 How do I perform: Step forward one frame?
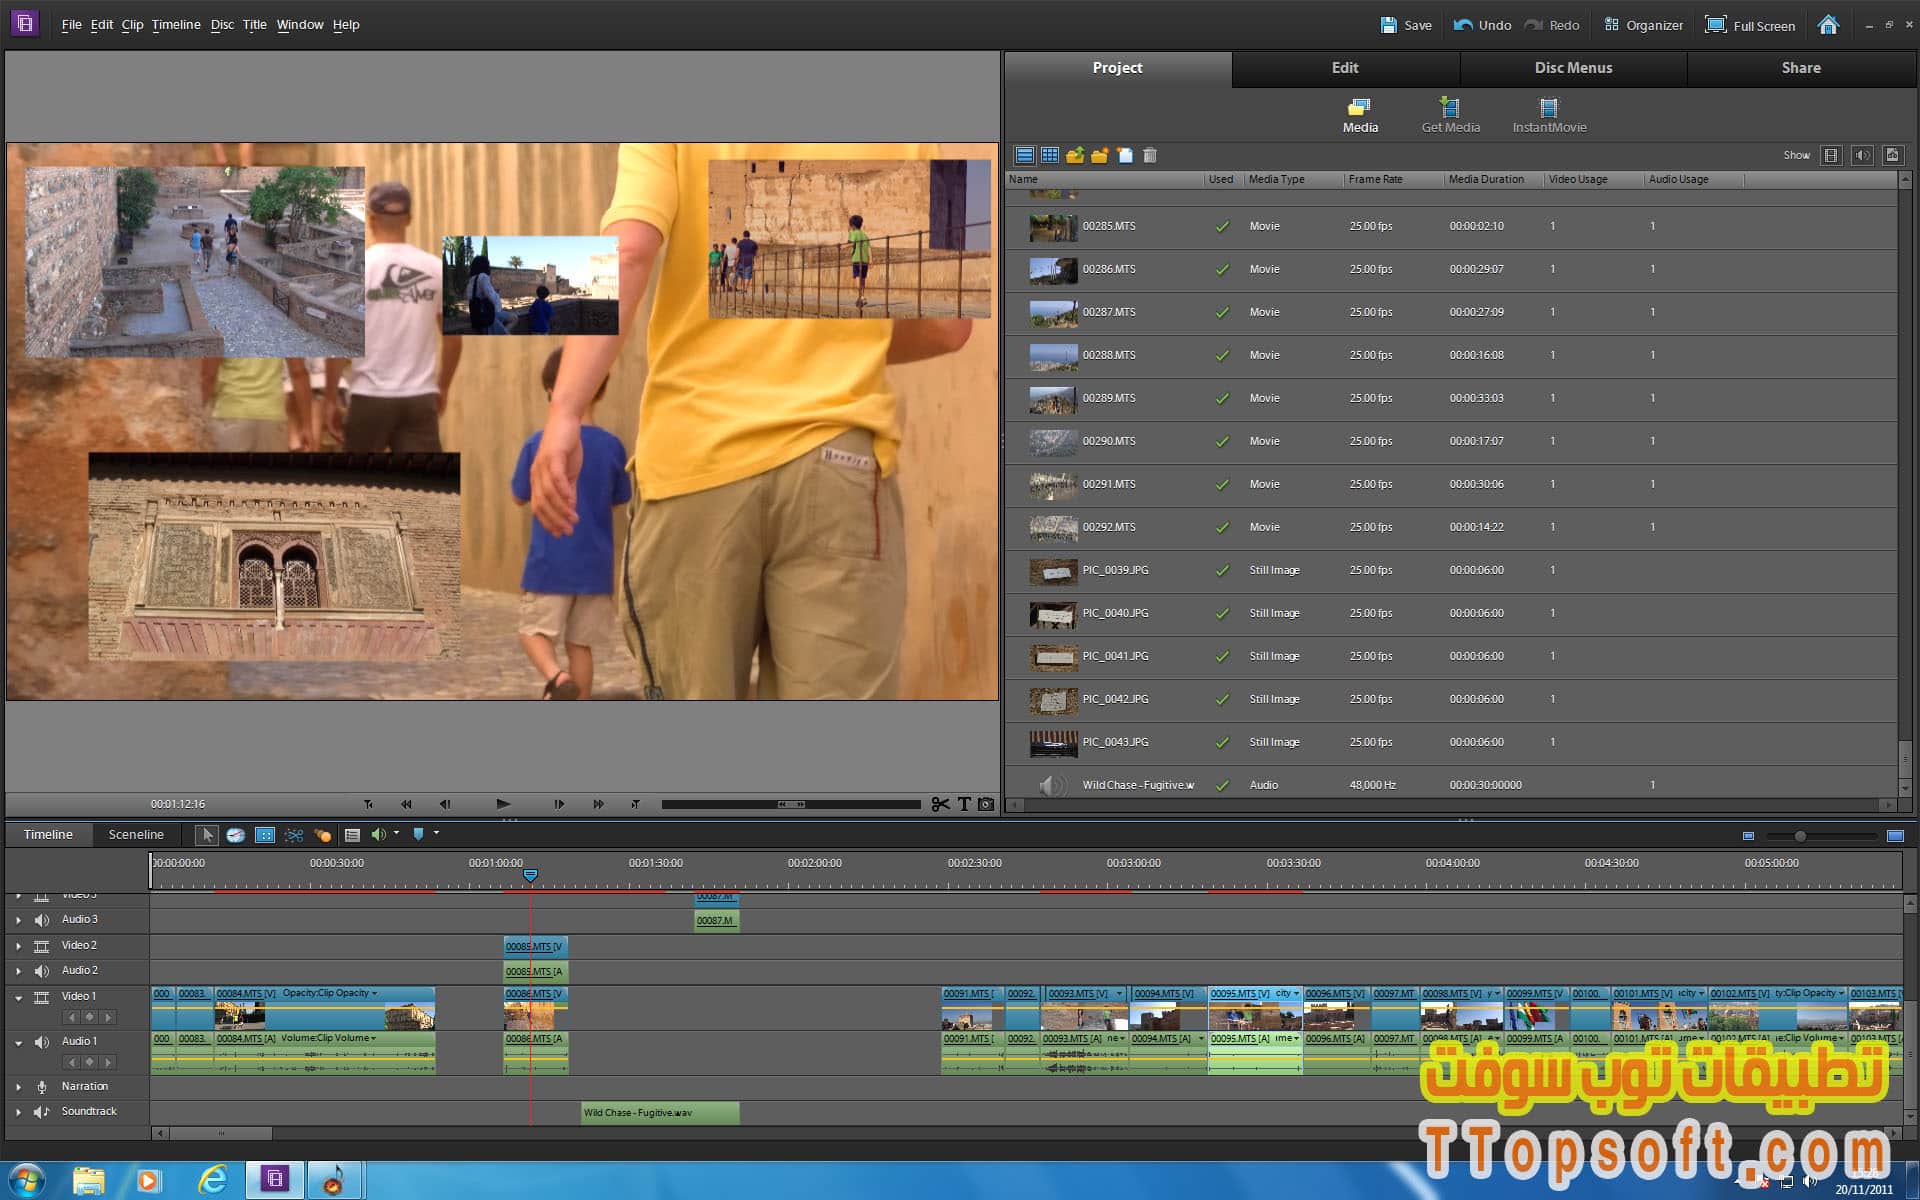(559, 804)
